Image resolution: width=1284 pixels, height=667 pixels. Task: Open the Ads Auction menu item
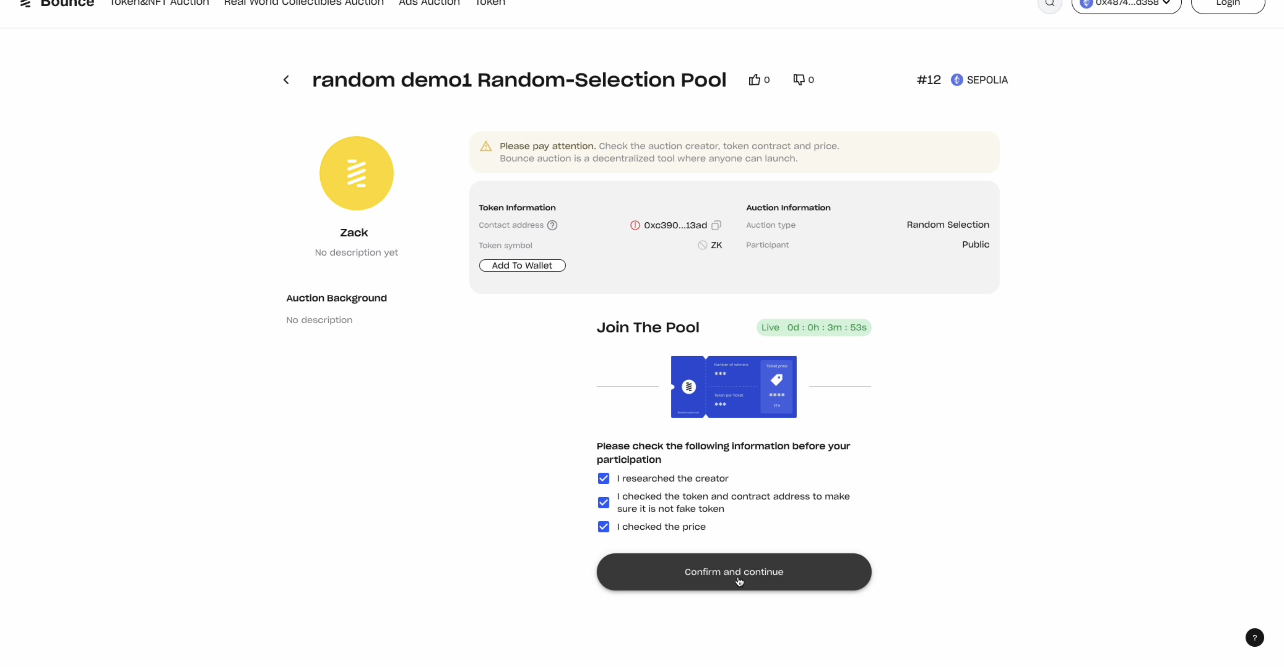429,3
